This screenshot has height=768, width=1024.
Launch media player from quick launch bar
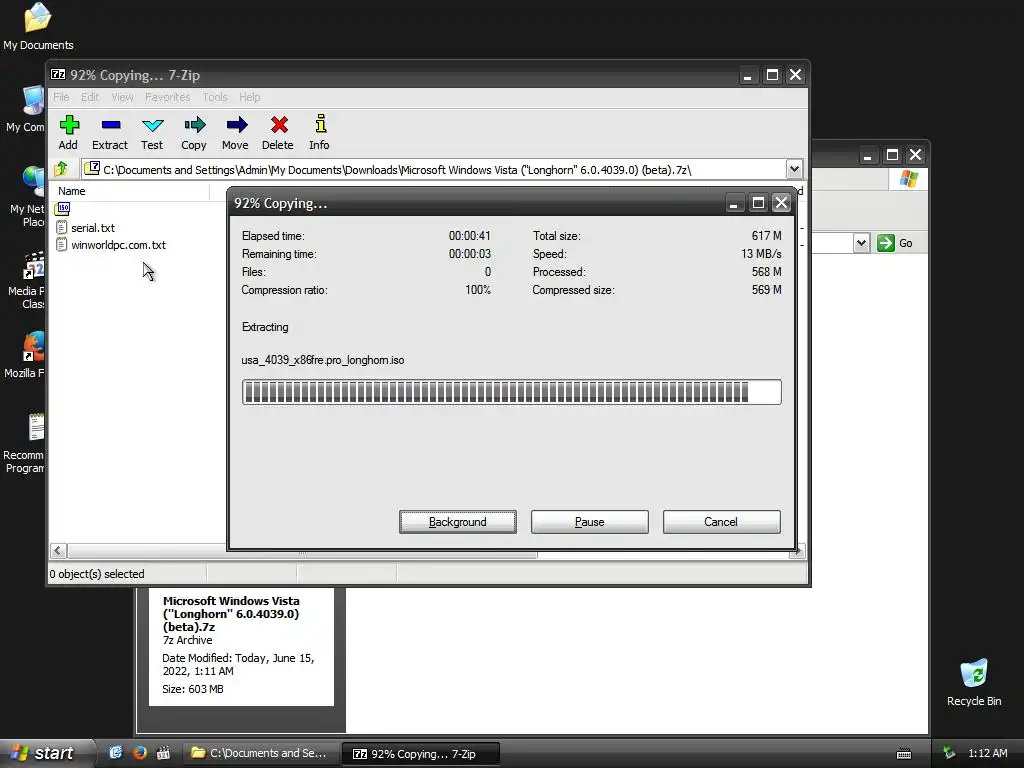pyautogui.click(x=163, y=752)
